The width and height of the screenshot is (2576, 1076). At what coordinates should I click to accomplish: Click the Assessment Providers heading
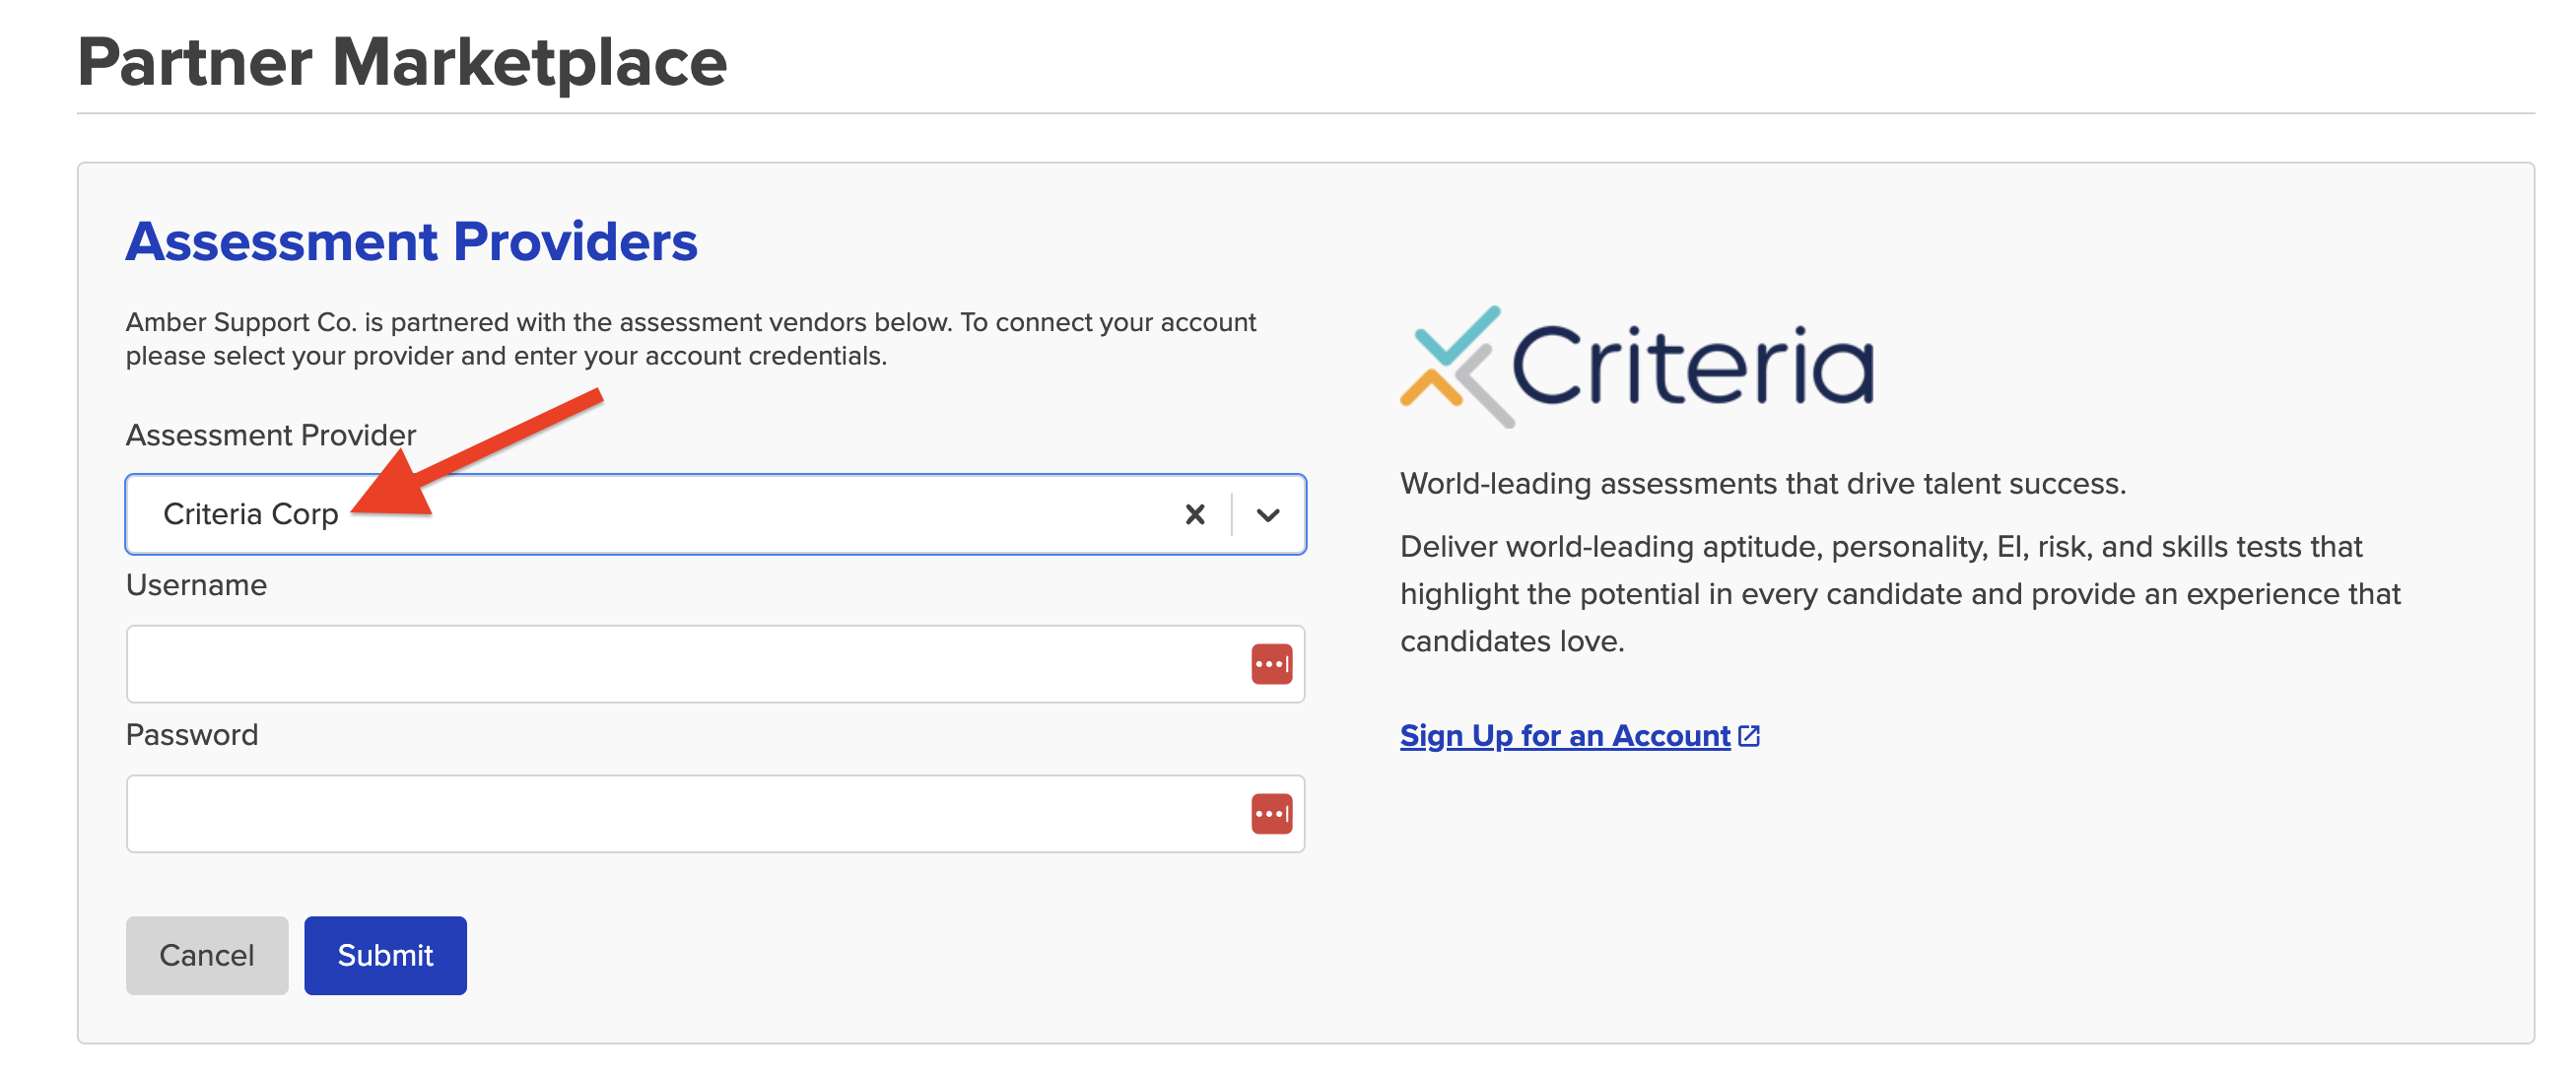coord(411,241)
